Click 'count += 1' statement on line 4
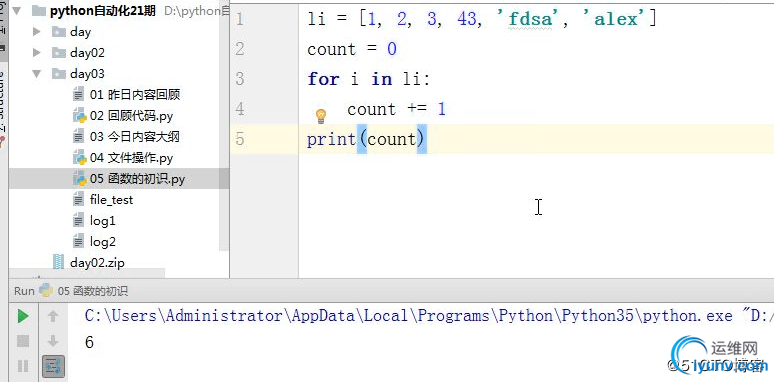Viewport: 774px width, 382px height. click(396, 109)
